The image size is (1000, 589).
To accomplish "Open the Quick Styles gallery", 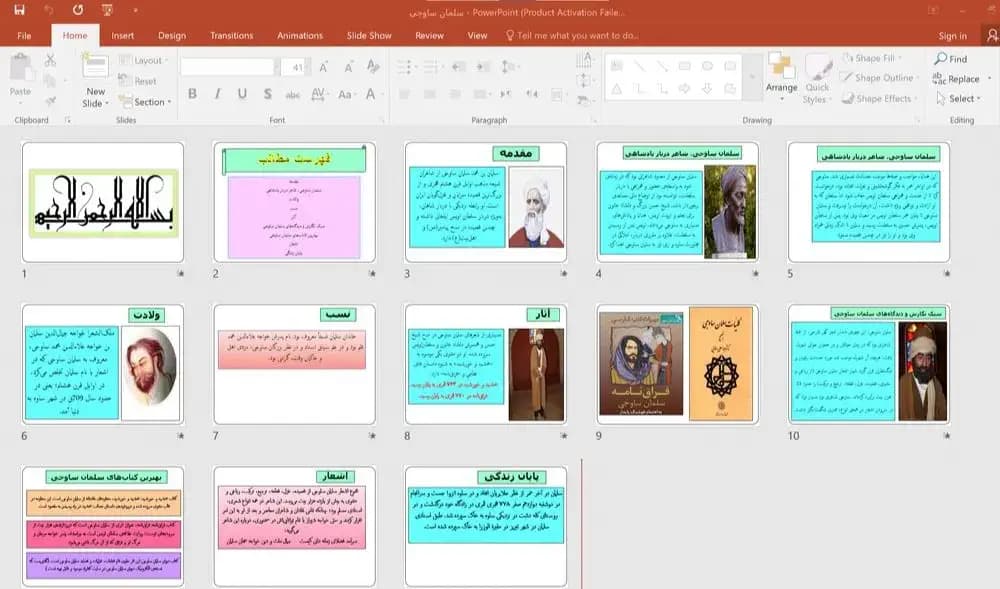I will point(817,79).
